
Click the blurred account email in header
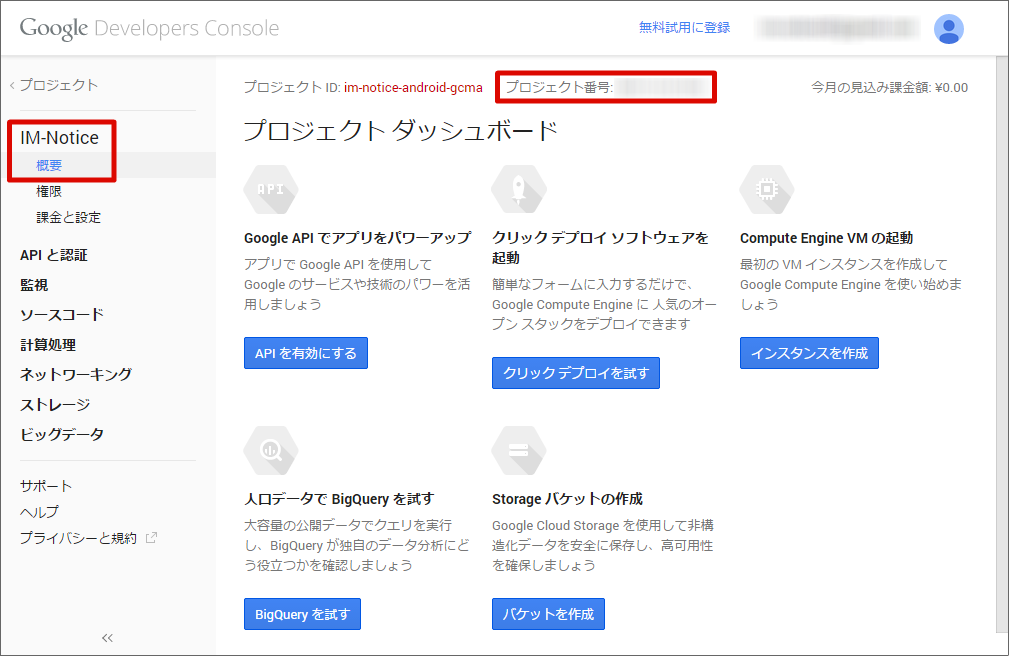[838, 29]
